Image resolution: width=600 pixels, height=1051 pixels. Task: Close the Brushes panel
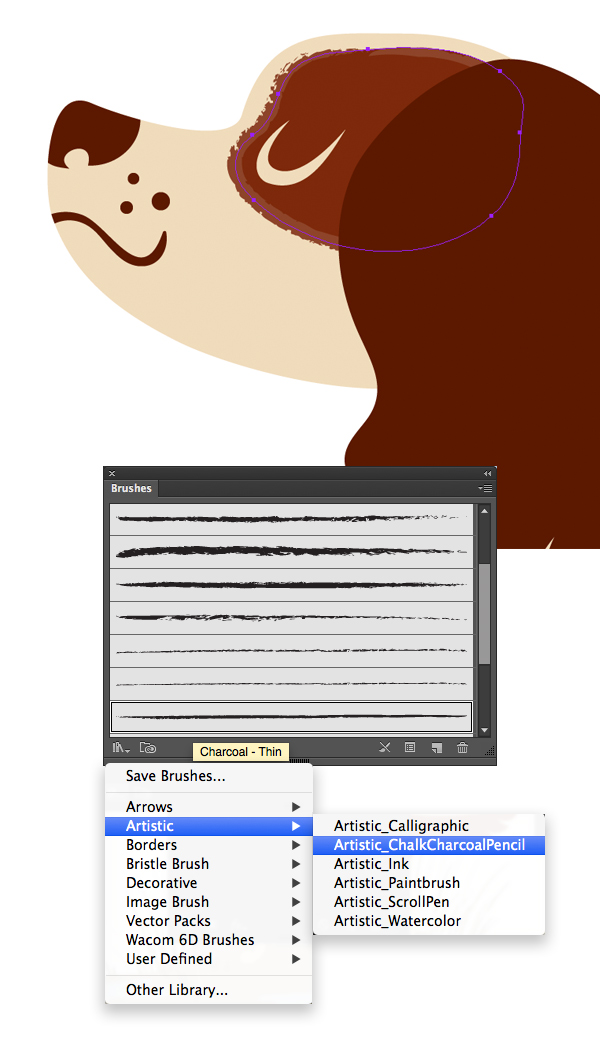(x=112, y=473)
